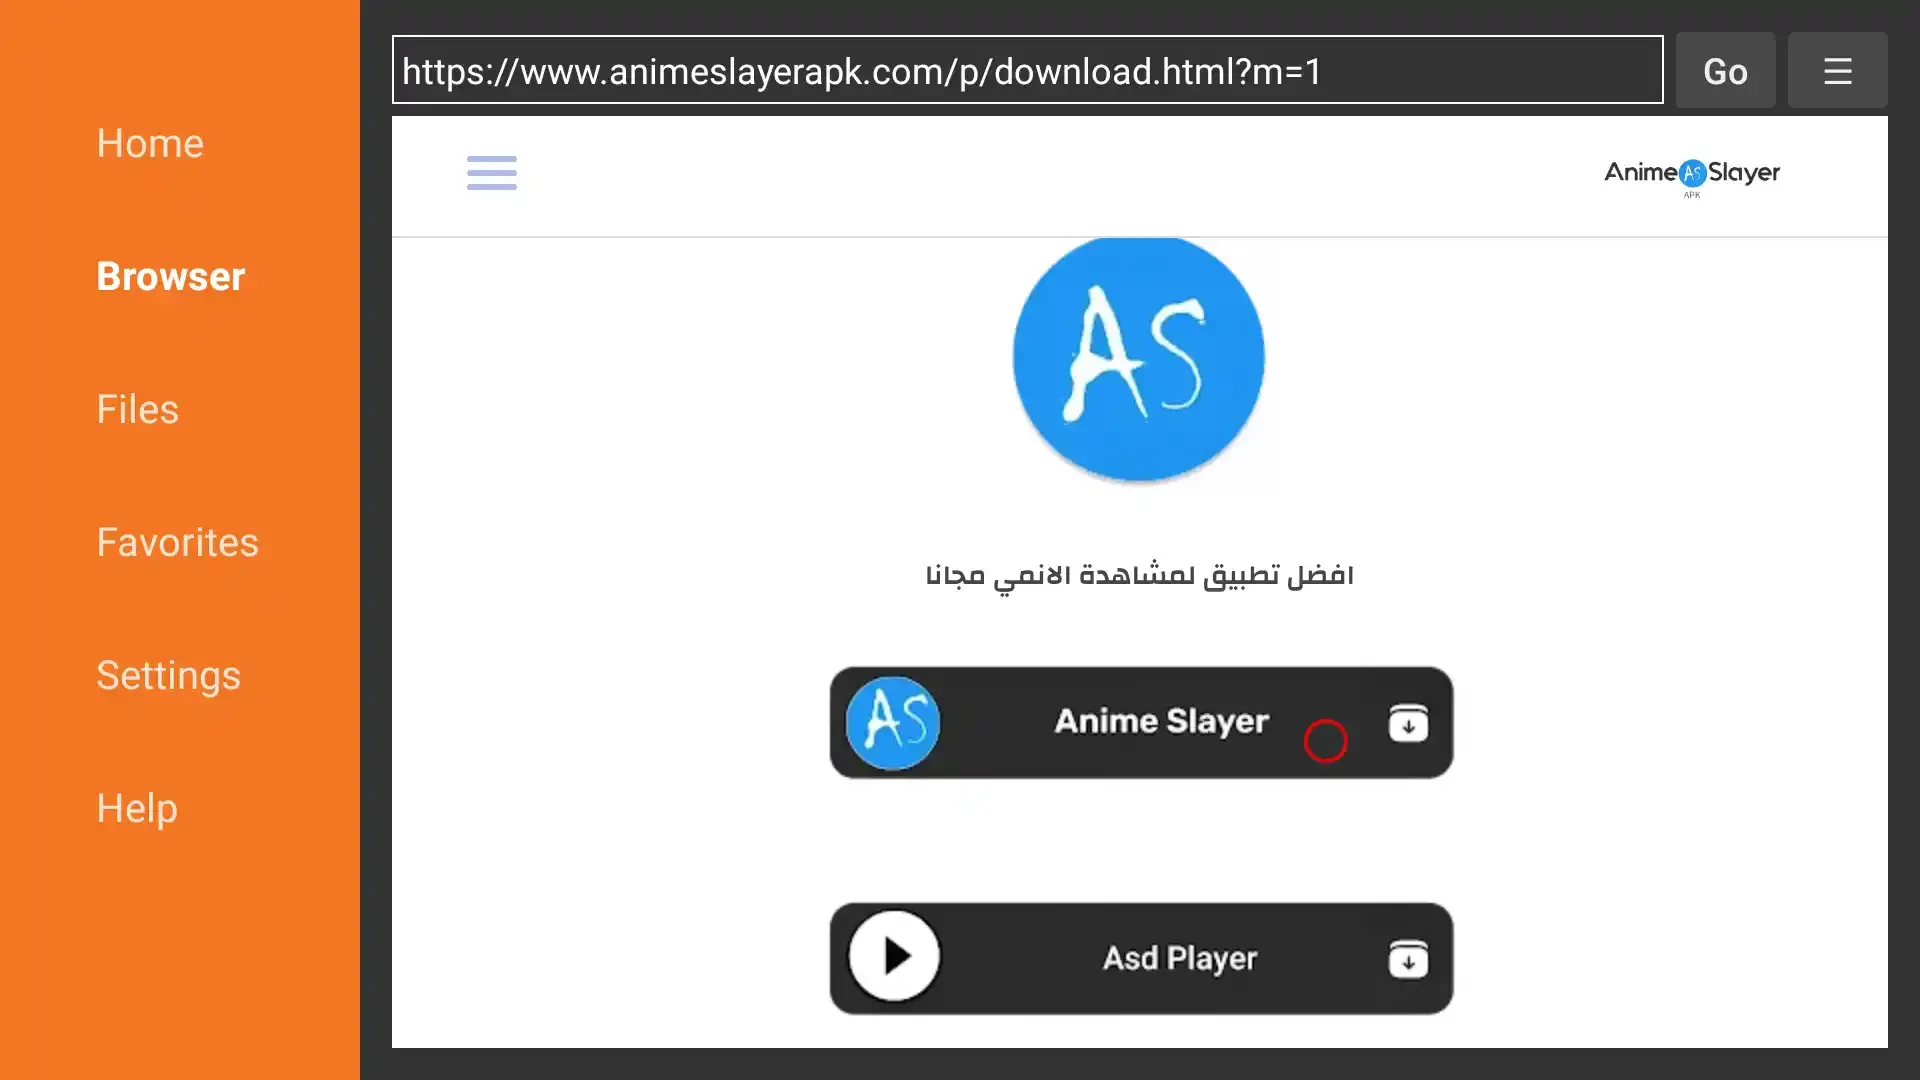Viewport: 1920px width, 1080px height.
Task: Click the Go button
Action: [1725, 70]
